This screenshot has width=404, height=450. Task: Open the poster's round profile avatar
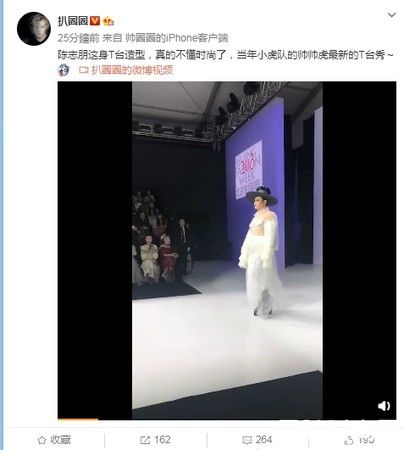(34, 29)
